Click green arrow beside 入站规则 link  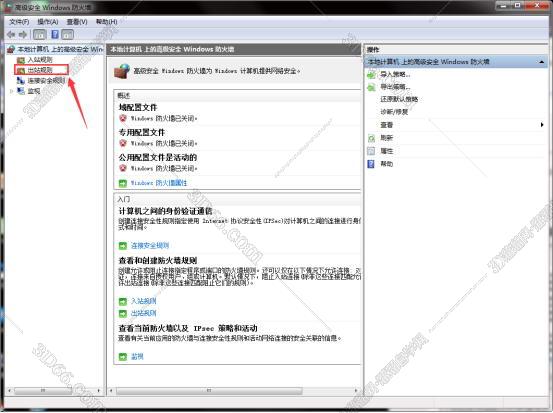point(123,302)
